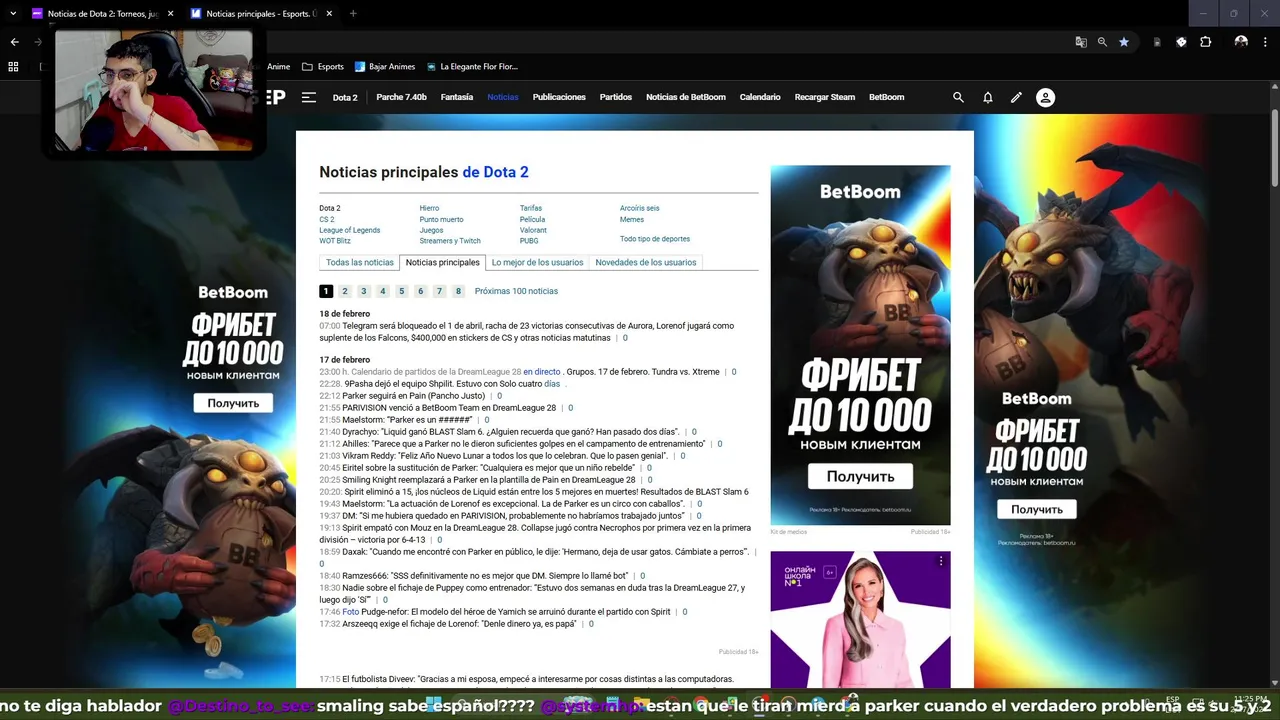Open 'PARIVISION venció a BetBoom Team' news
The image size is (1280, 720).
(449, 408)
